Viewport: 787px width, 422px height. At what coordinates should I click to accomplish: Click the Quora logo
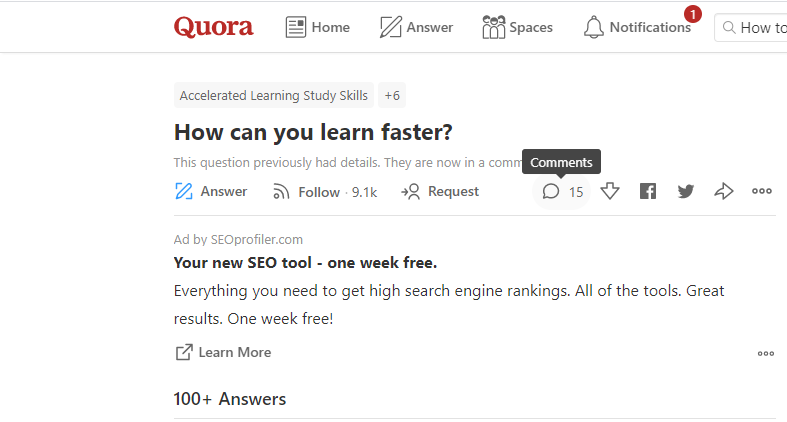(213, 27)
